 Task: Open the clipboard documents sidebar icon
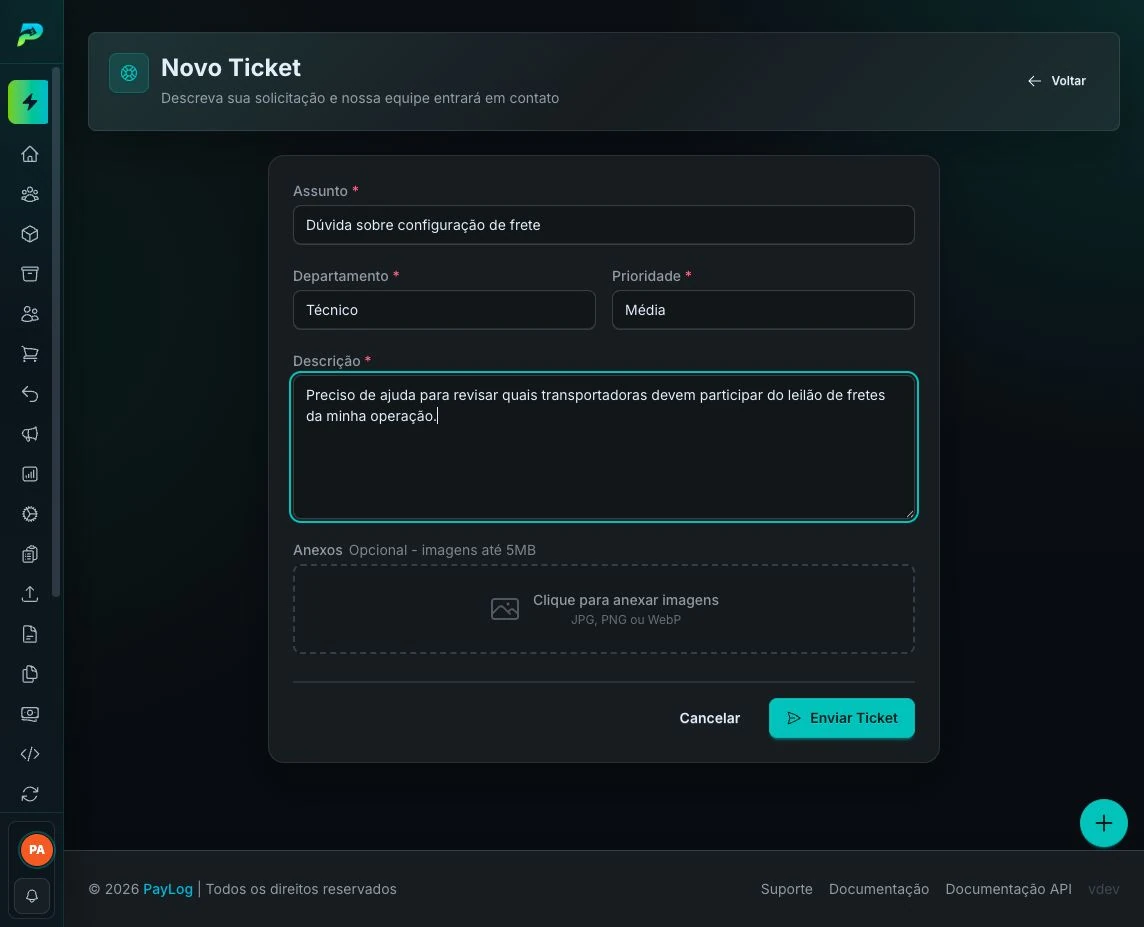click(x=30, y=554)
